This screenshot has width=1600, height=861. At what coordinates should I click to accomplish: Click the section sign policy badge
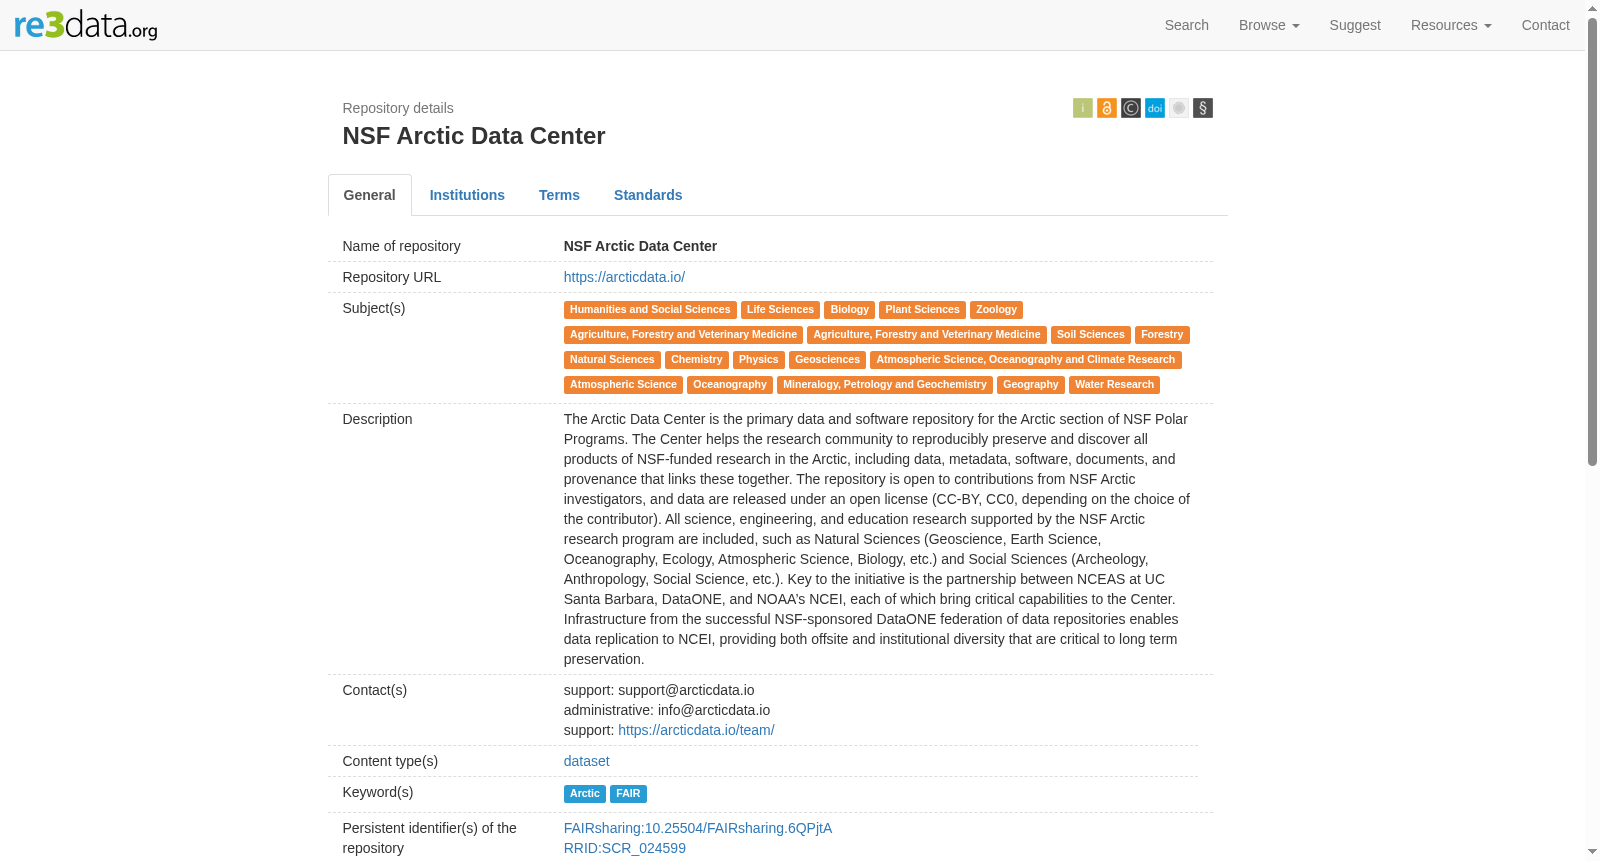click(1202, 108)
